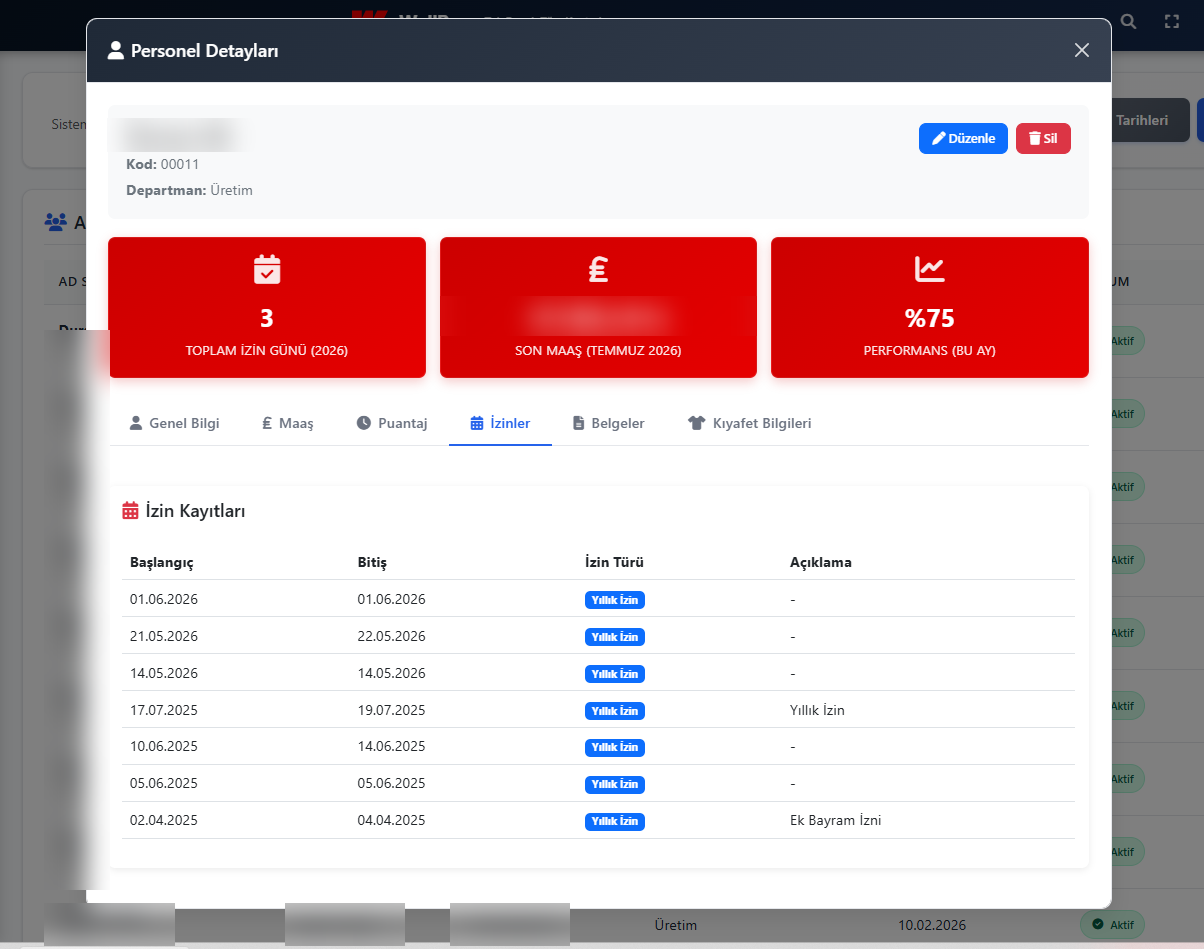Image resolution: width=1204 pixels, height=949 pixels.
Task: Click the Departman: Üretim text
Action: [x=189, y=190]
